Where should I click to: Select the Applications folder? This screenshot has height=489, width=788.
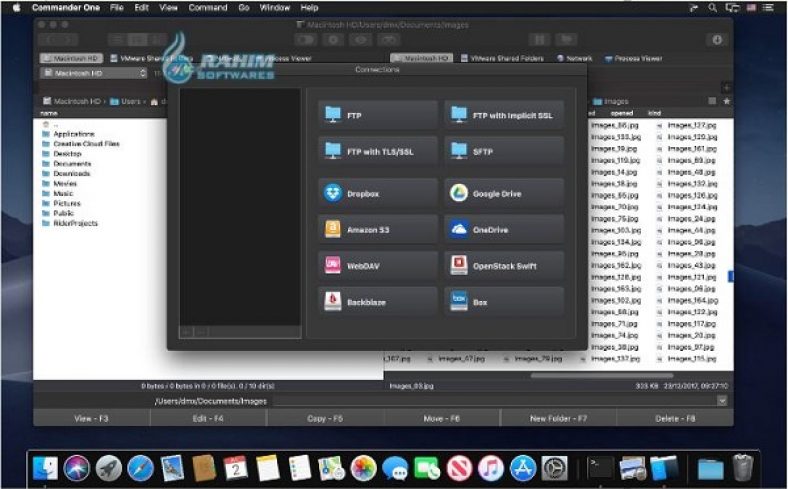74,134
